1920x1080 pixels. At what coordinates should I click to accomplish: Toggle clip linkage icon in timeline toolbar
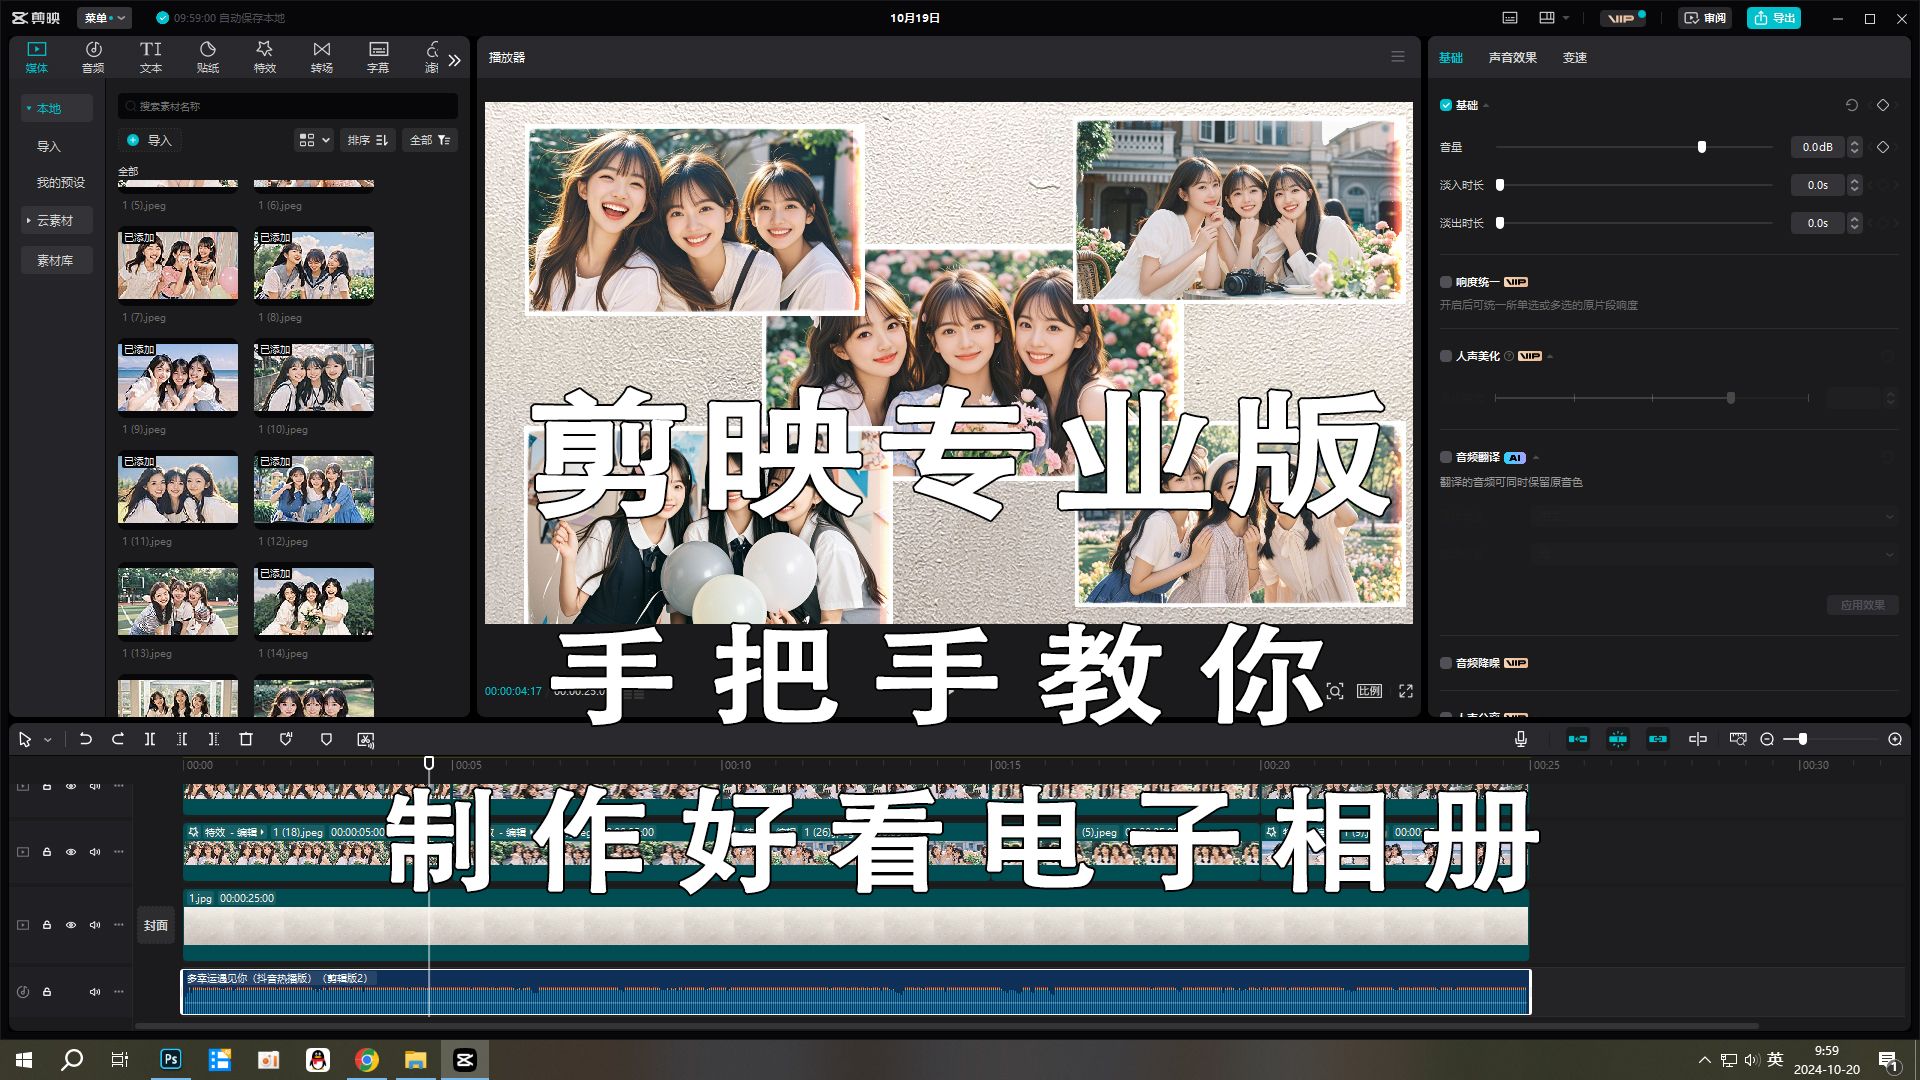click(1658, 739)
